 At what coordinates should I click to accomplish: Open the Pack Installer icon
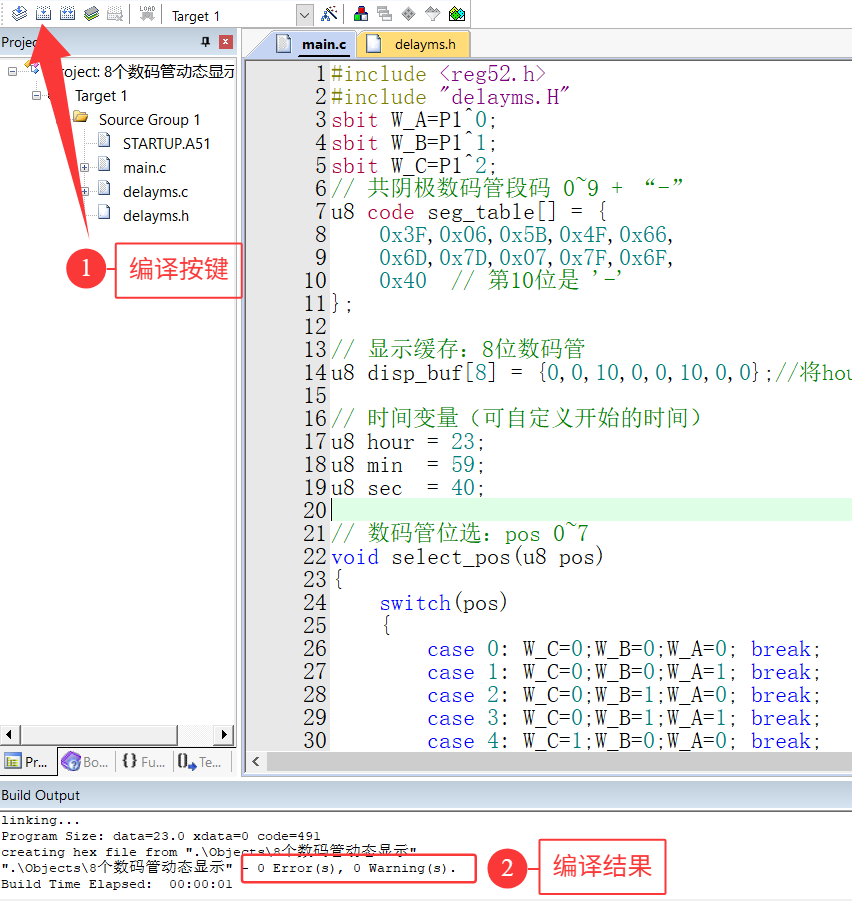457,14
